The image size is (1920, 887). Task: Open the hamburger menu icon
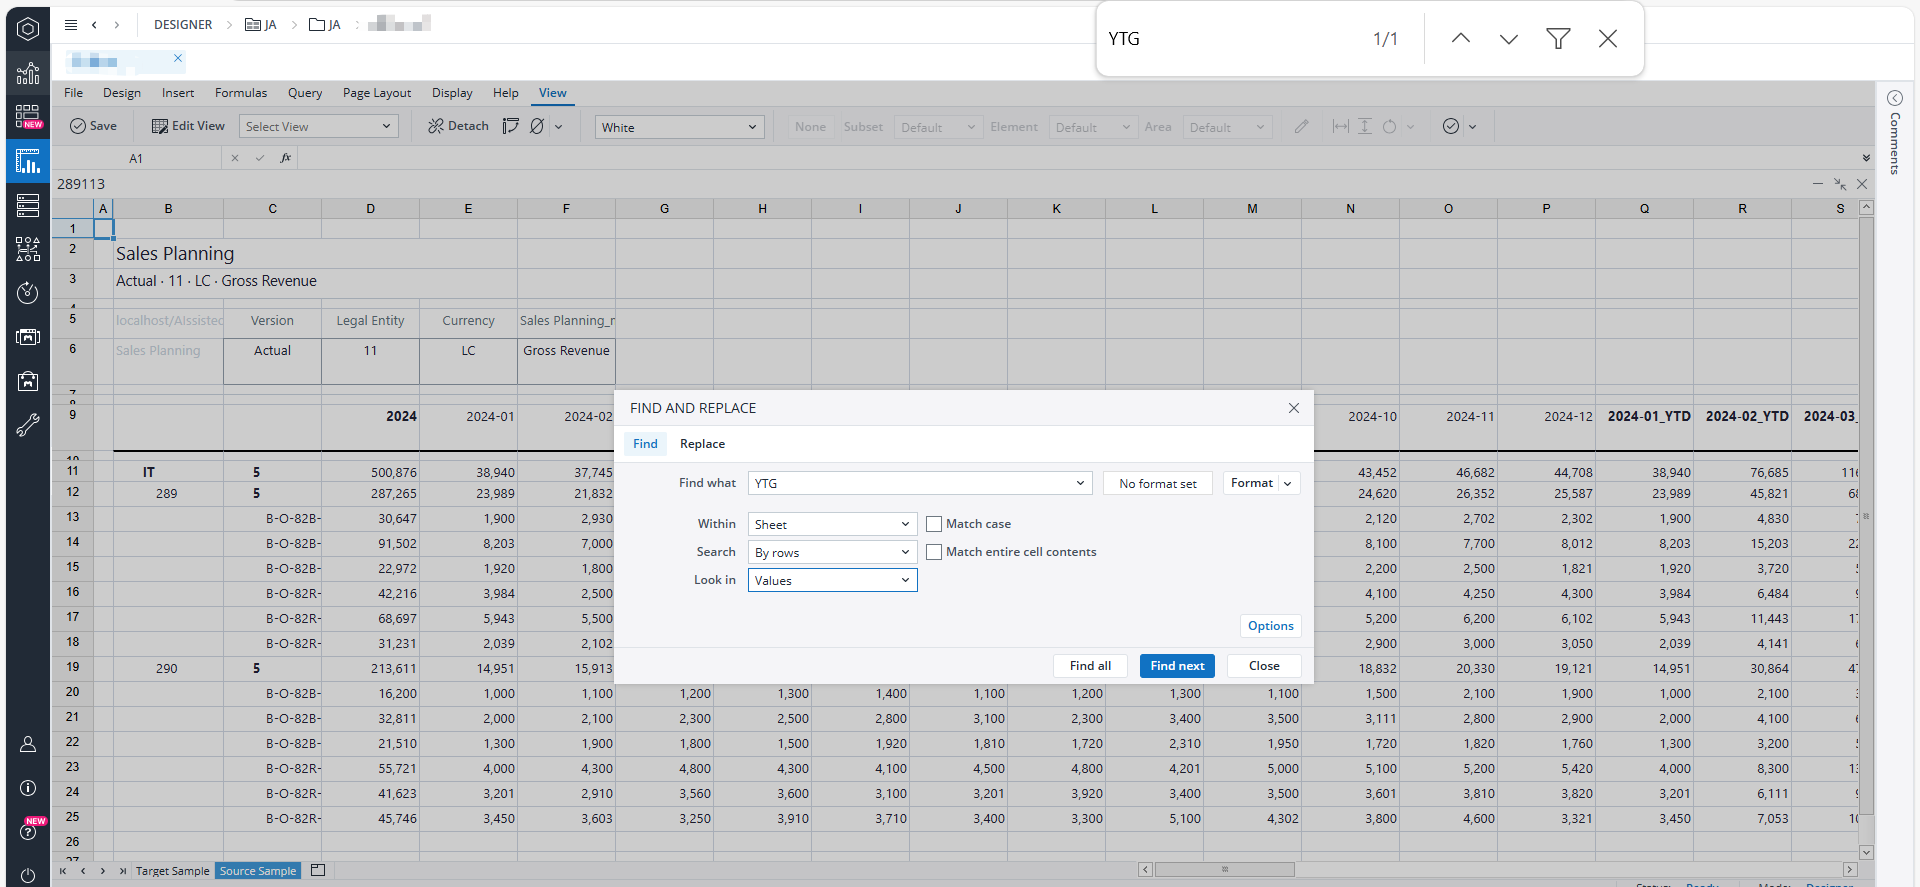(x=71, y=25)
